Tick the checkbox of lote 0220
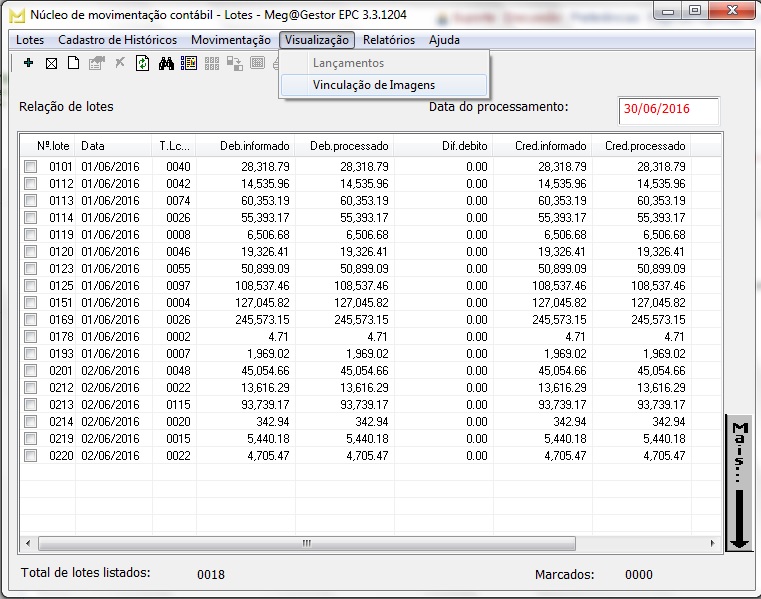Image resolution: width=761 pixels, height=599 pixels. pos(31,455)
